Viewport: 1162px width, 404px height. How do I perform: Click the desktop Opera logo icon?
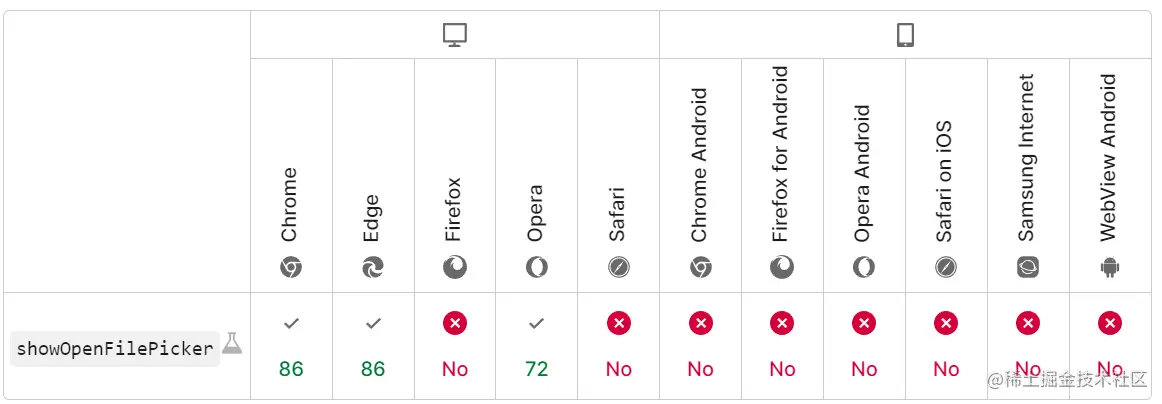[x=537, y=267]
